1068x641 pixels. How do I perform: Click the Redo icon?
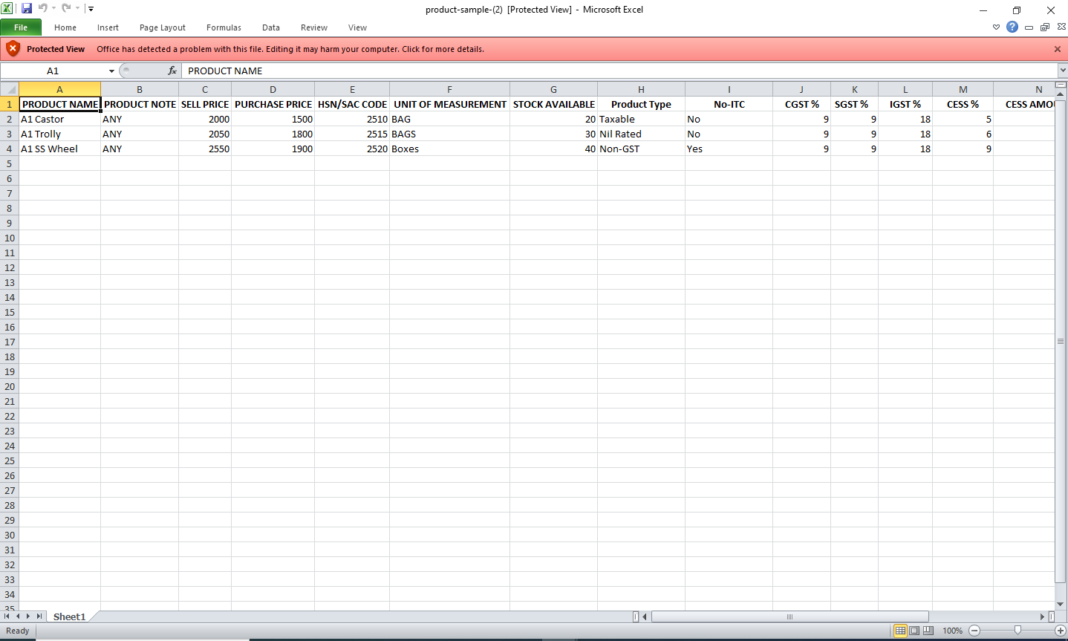coord(66,8)
